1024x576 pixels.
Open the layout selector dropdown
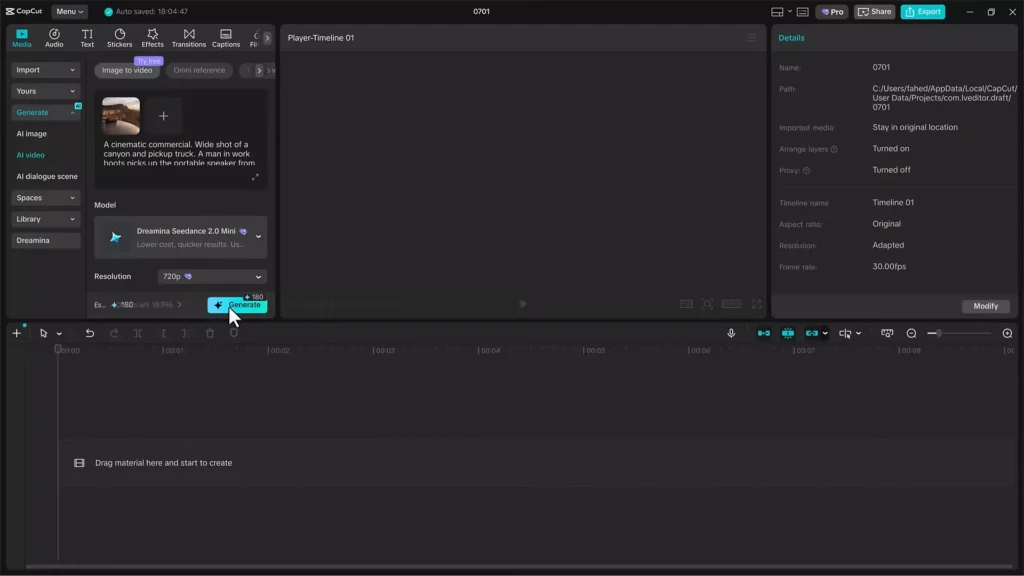point(781,12)
